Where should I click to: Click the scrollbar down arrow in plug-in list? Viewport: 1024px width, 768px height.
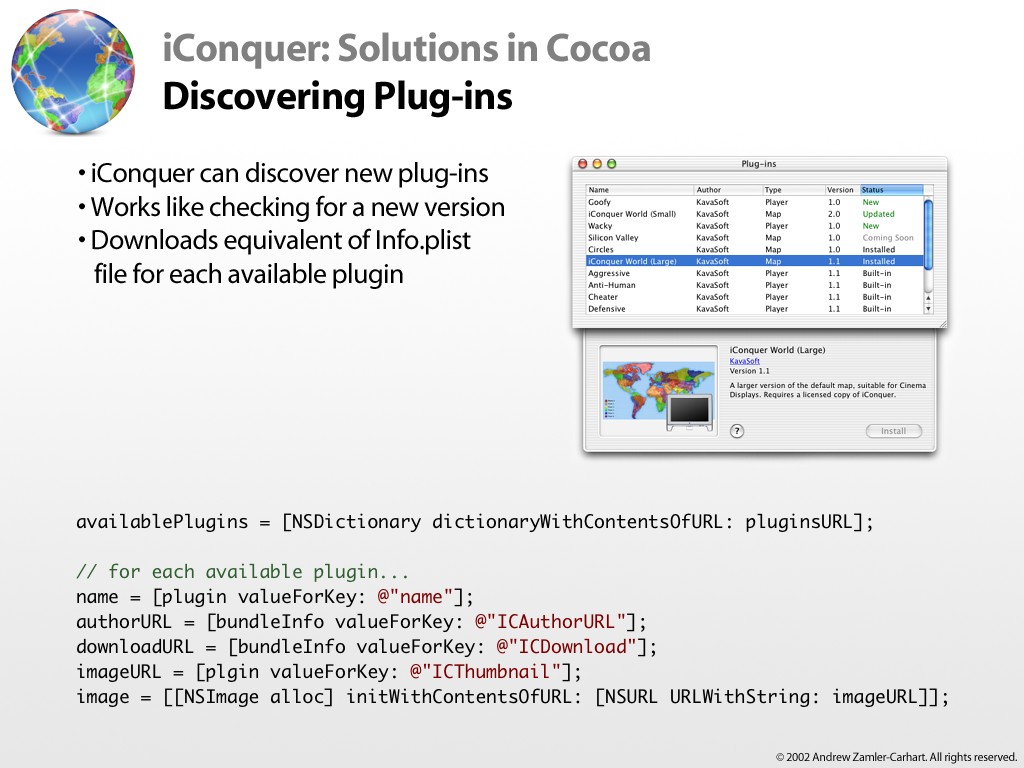[x=928, y=309]
